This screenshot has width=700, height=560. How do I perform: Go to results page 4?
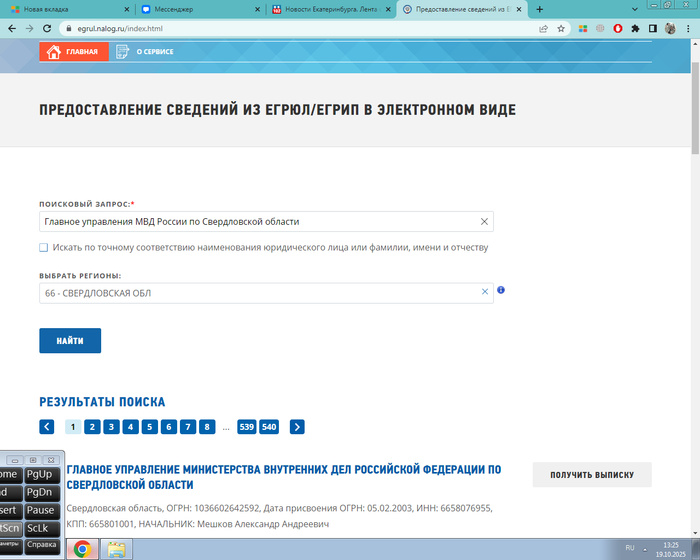click(x=130, y=427)
